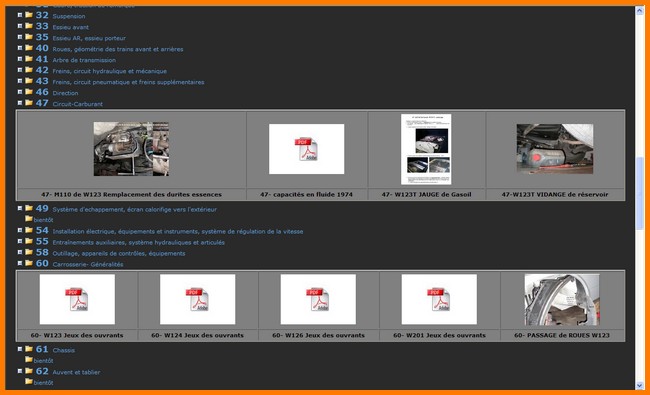This screenshot has width=650, height=395.
Task: Open PDF icon for W124 Jeux des ouvrants
Action: 197,299
